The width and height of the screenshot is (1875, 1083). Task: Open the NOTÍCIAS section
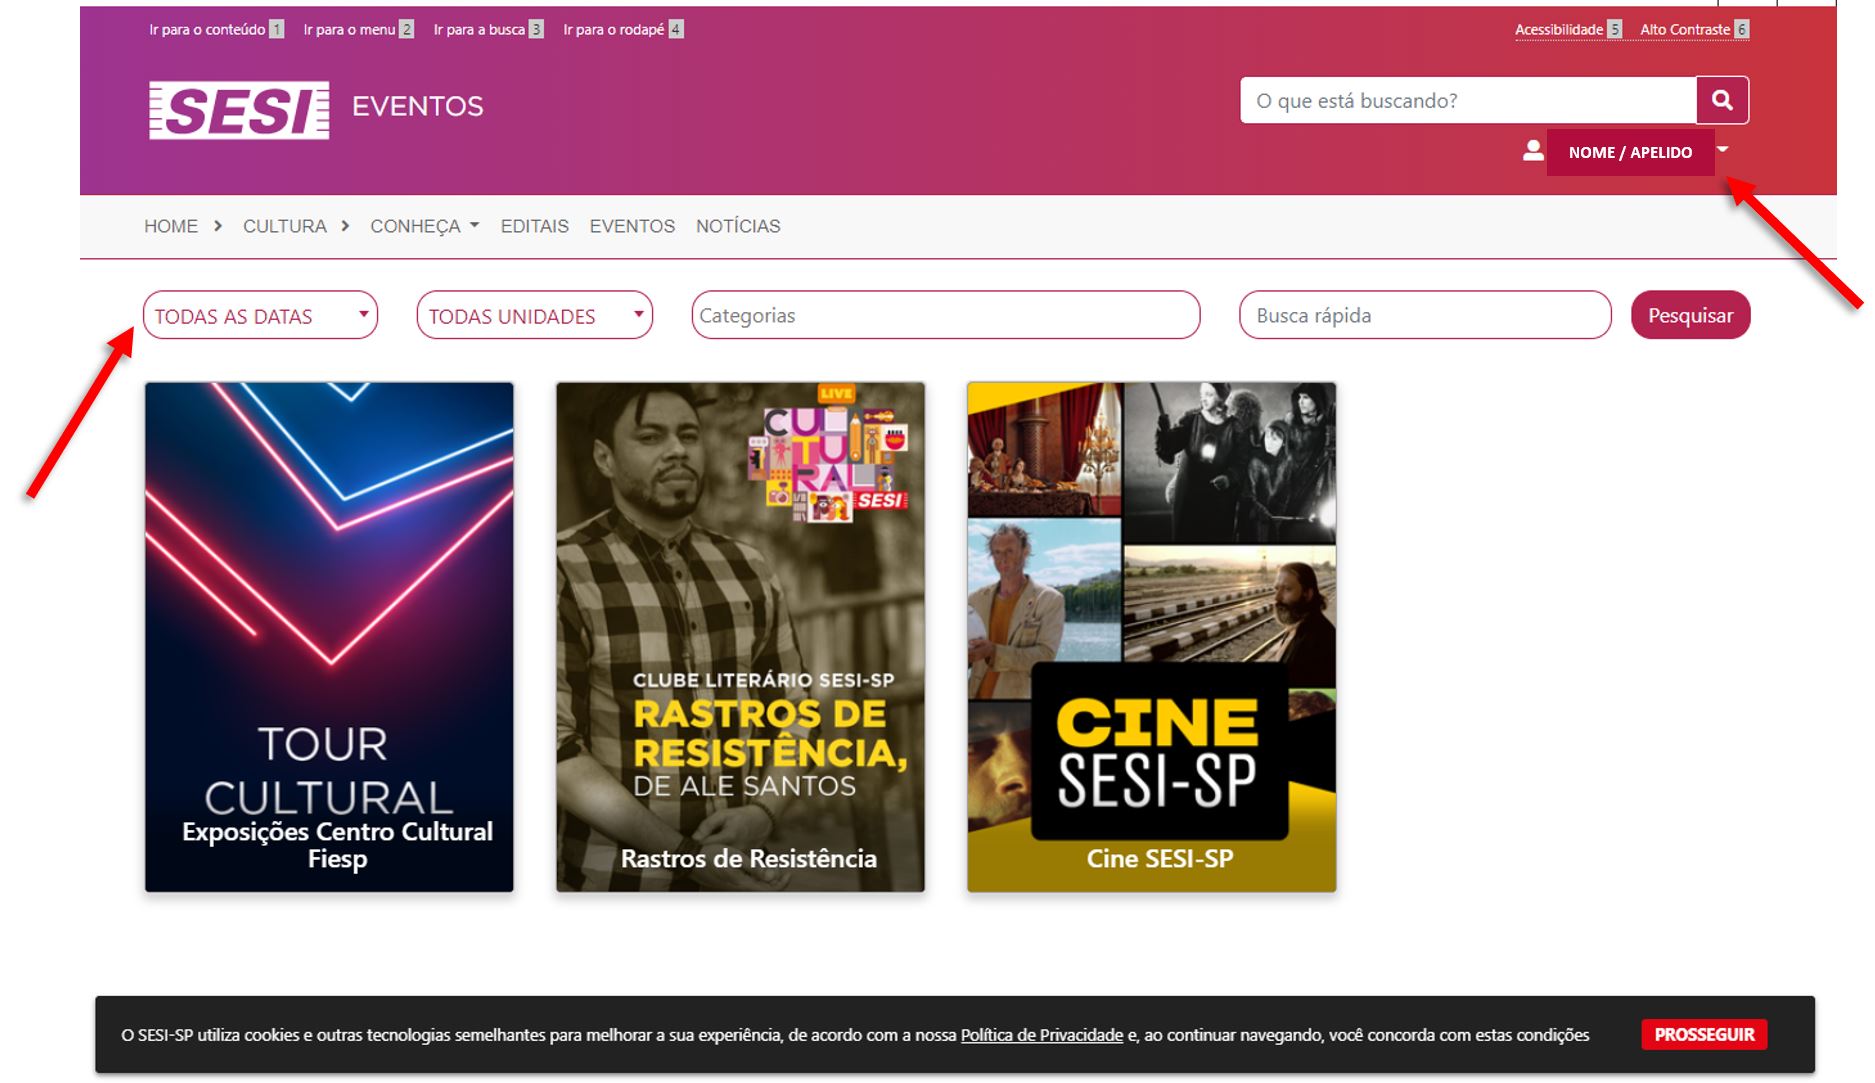[738, 226]
